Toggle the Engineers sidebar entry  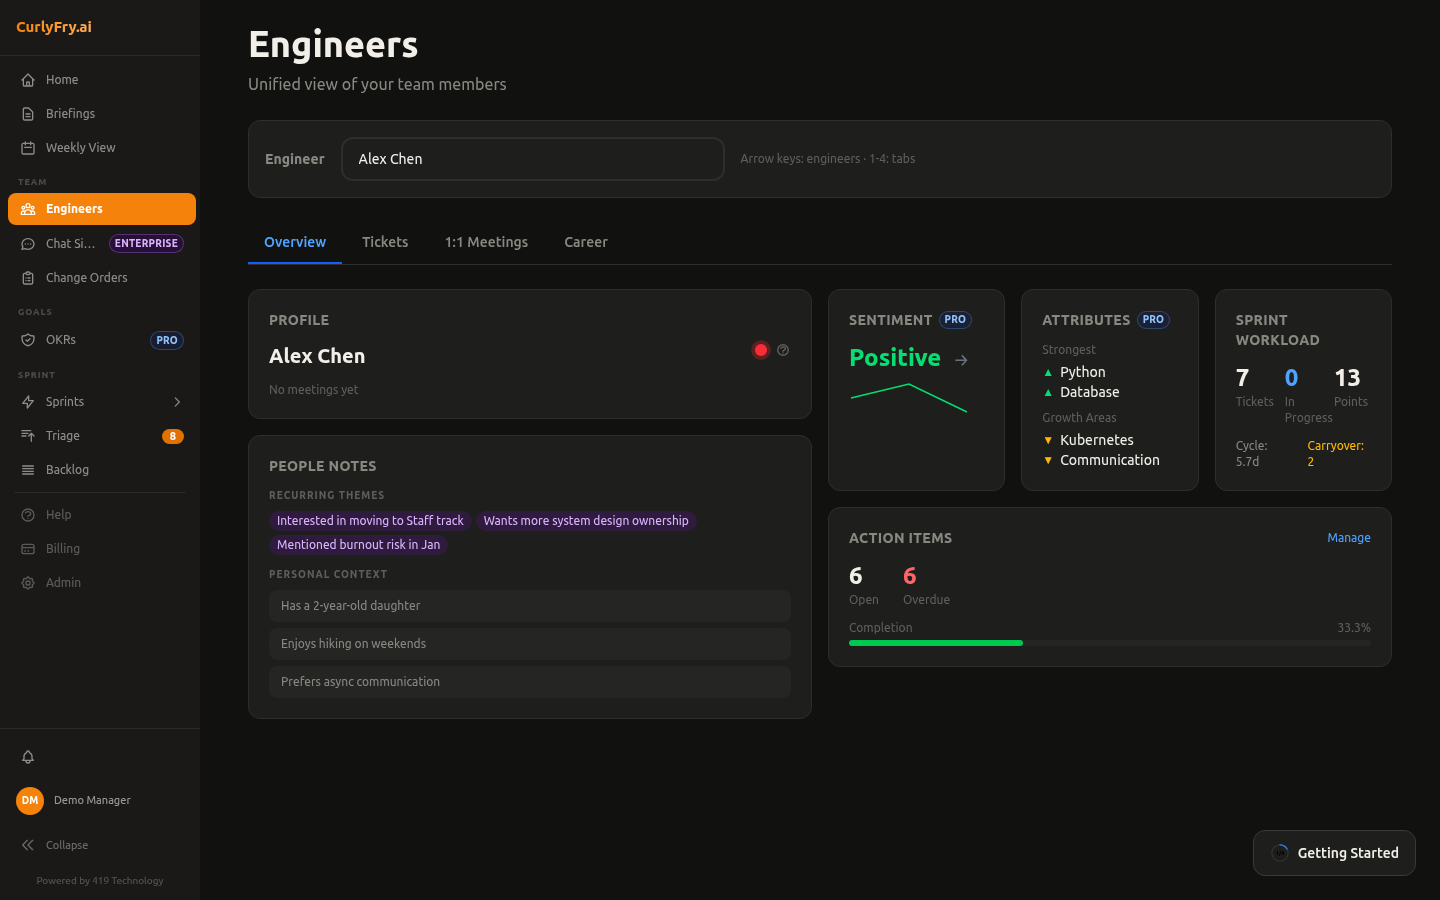point(75,209)
